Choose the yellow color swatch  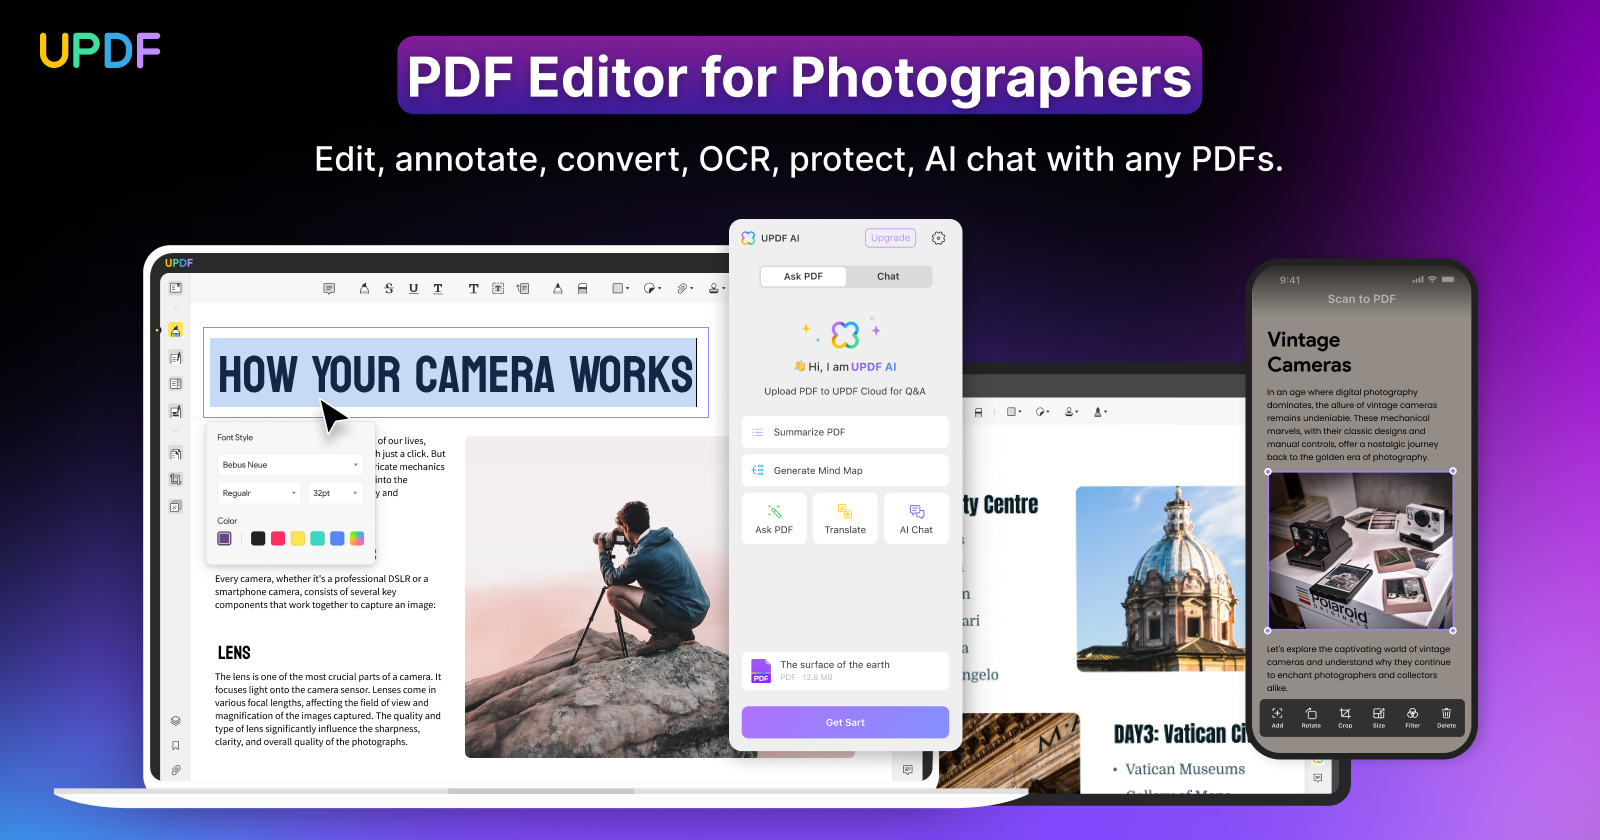tap(298, 538)
